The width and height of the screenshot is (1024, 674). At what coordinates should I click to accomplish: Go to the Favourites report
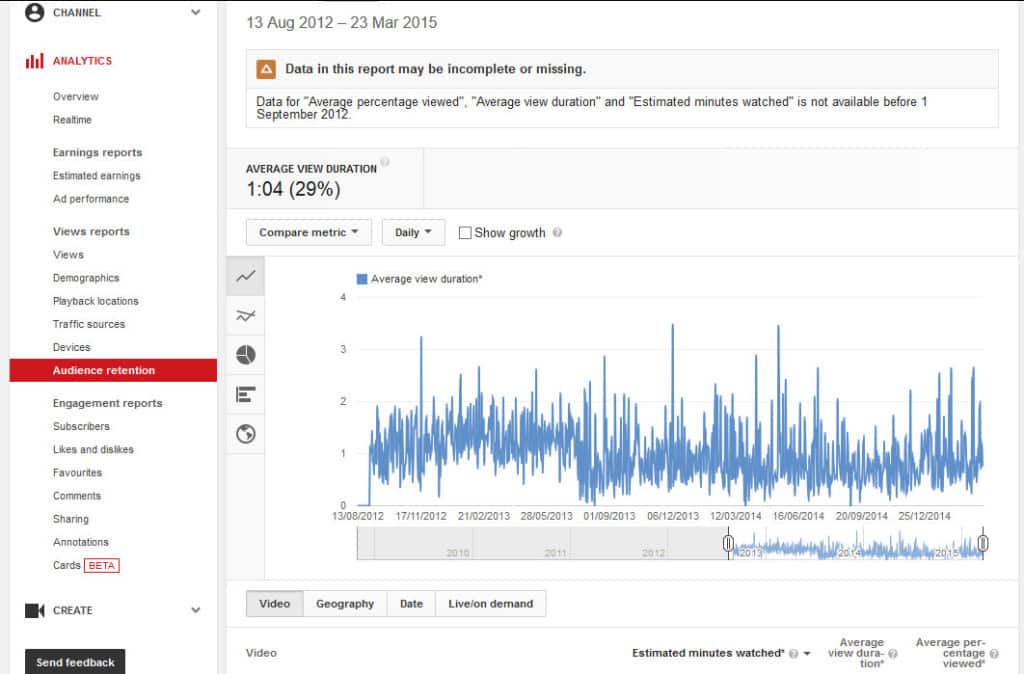(78, 473)
